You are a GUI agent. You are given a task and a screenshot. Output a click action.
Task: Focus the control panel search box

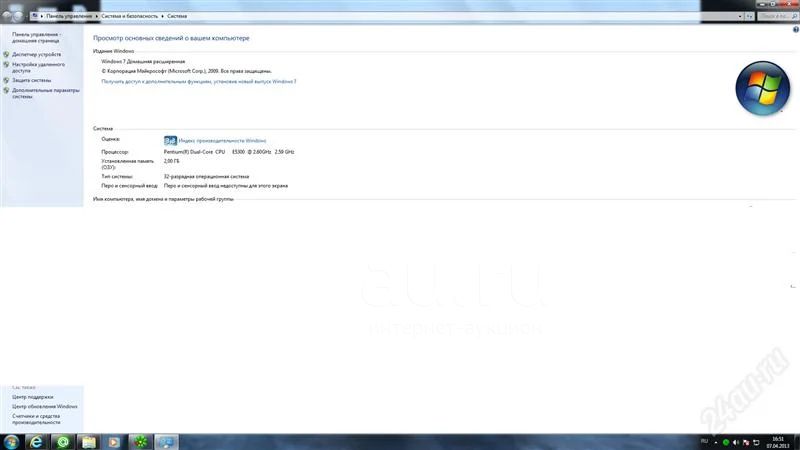pos(778,16)
